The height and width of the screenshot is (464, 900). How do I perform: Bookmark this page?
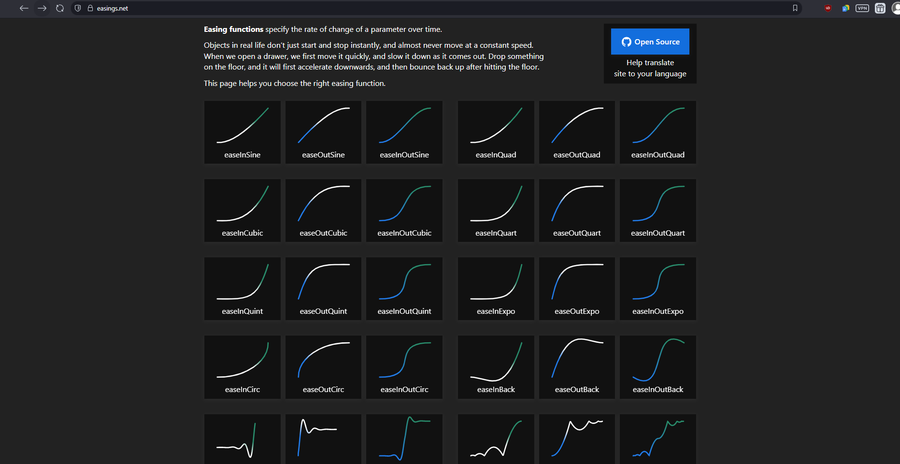click(x=795, y=8)
